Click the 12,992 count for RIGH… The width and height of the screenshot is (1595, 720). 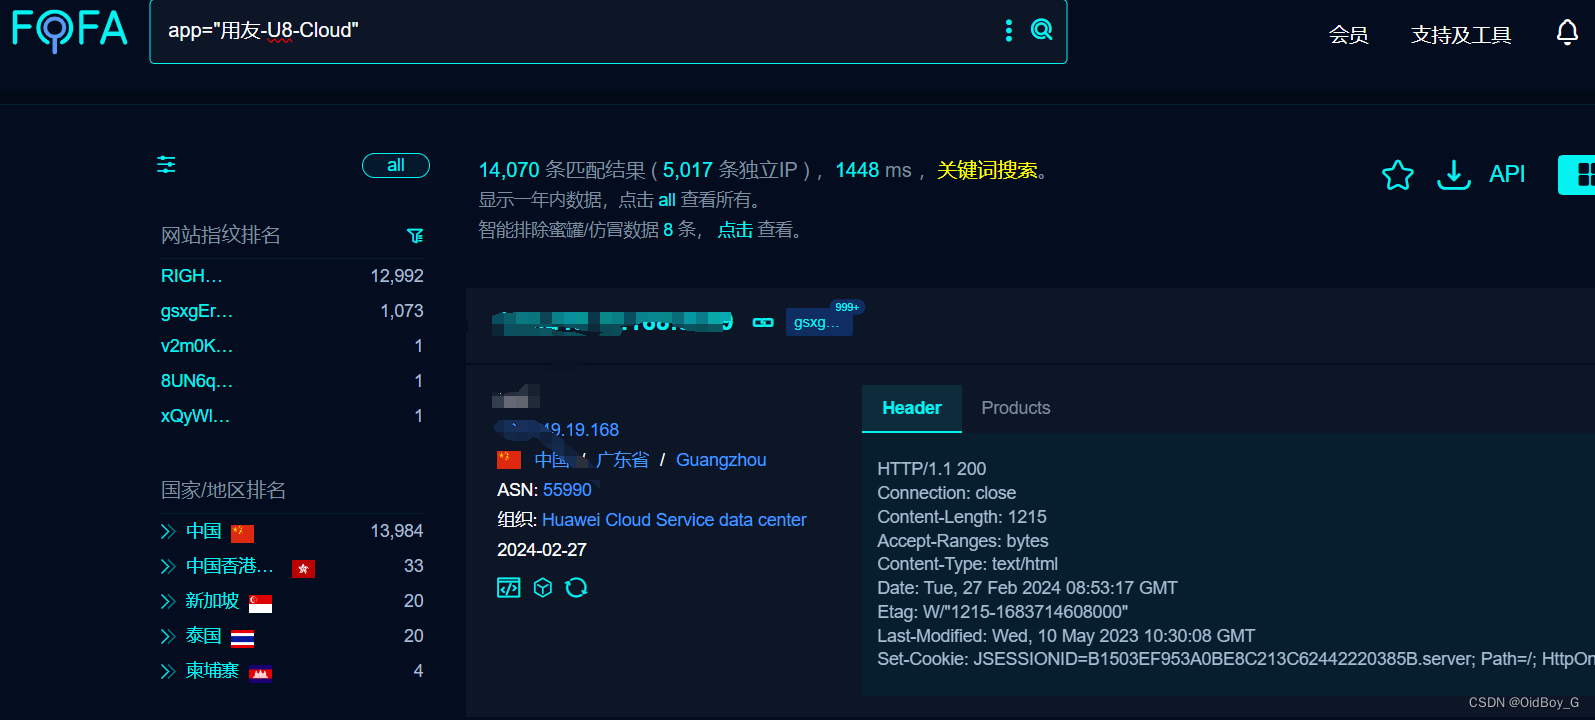(x=397, y=276)
